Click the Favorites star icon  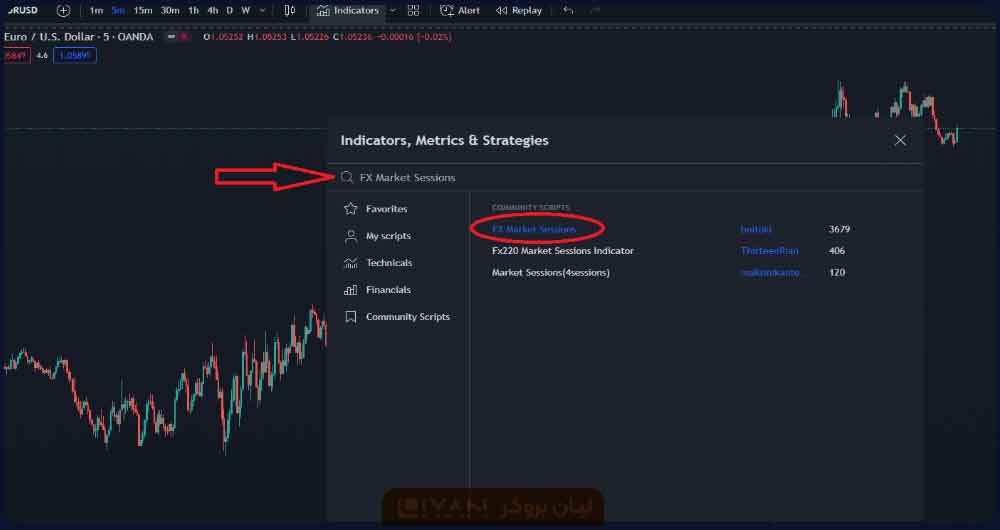[350, 209]
